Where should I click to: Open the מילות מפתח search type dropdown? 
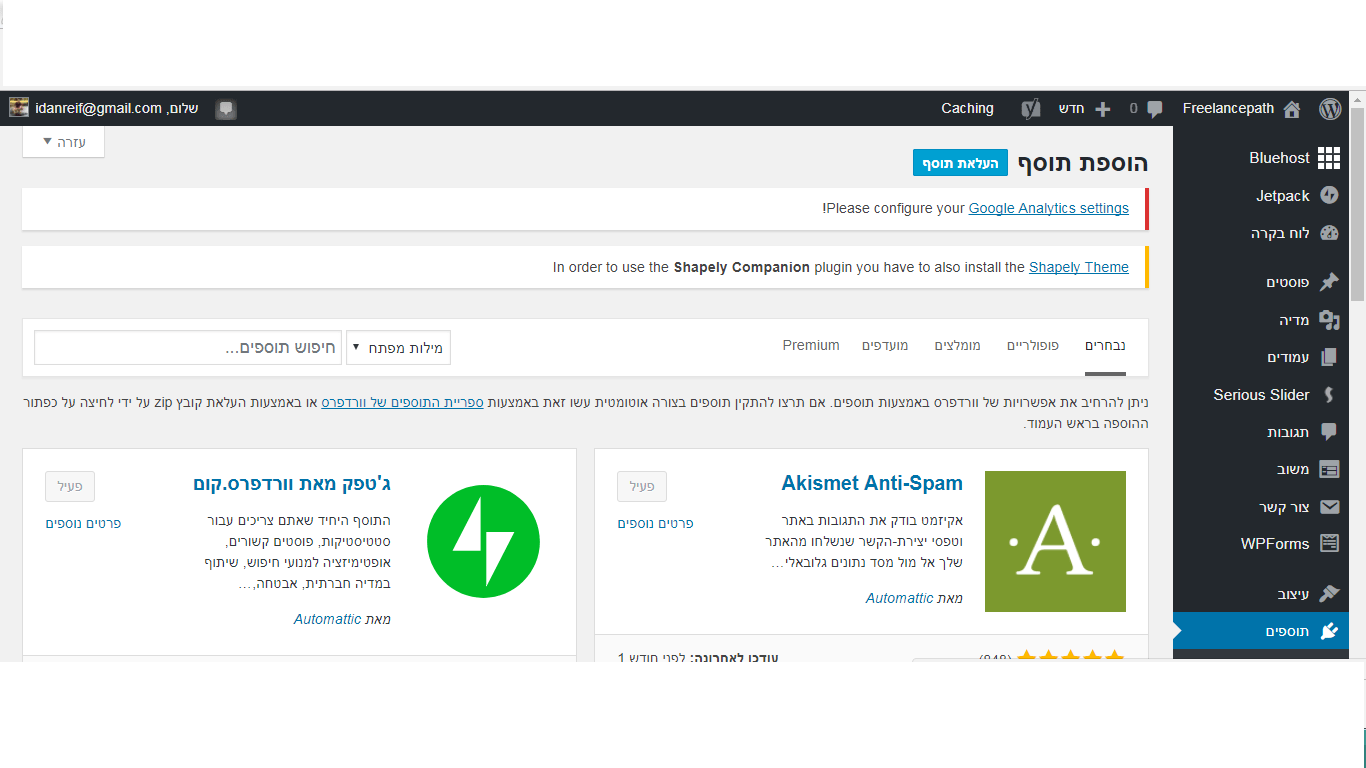click(398, 347)
